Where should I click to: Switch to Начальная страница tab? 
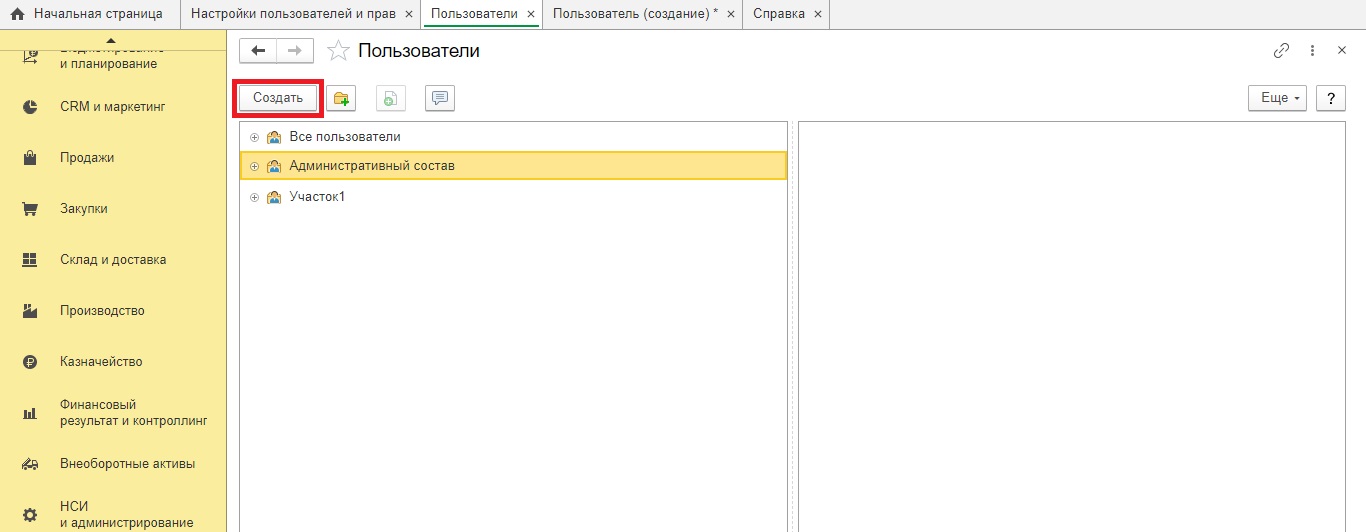point(90,14)
